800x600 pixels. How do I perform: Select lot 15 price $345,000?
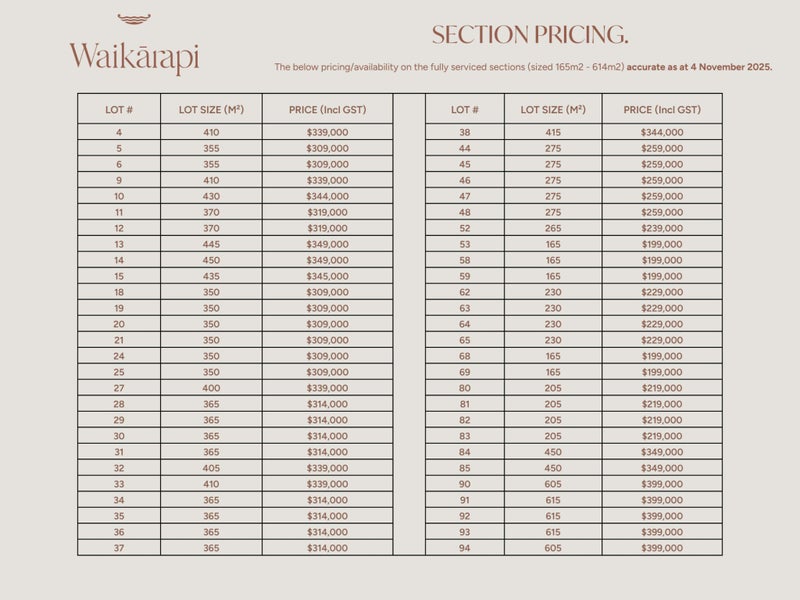[x=328, y=276]
